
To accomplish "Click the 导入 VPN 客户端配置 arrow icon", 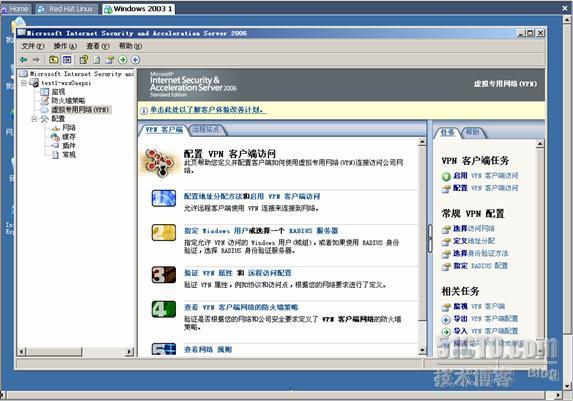I will point(446,332).
